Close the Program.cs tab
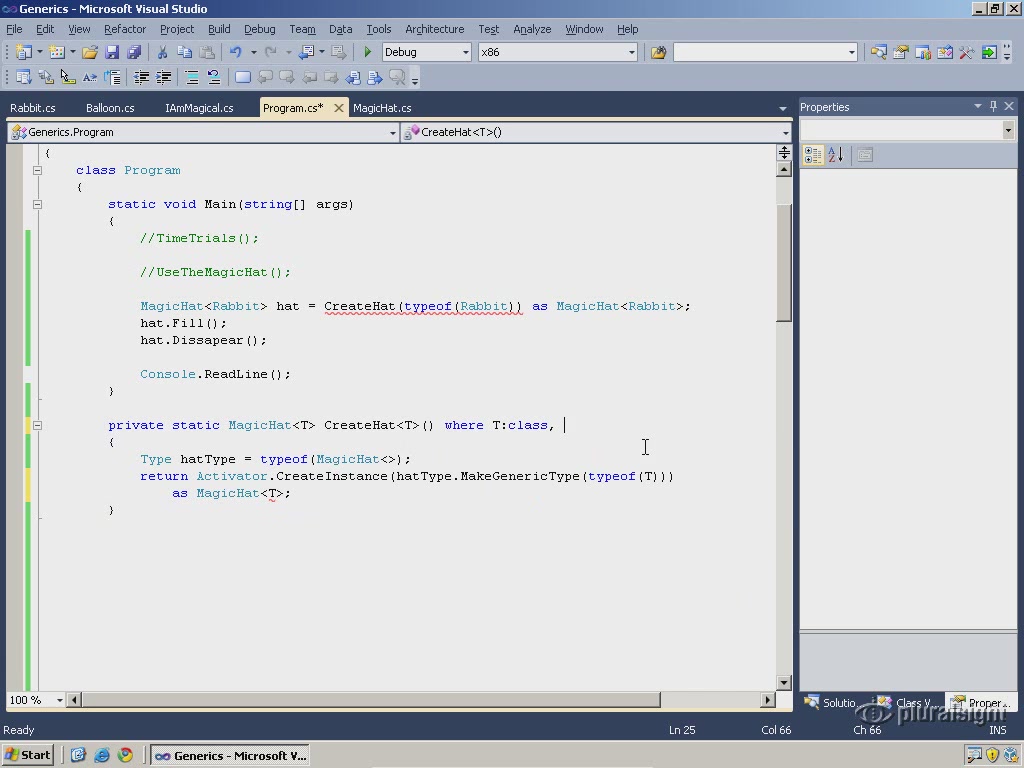 338,108
